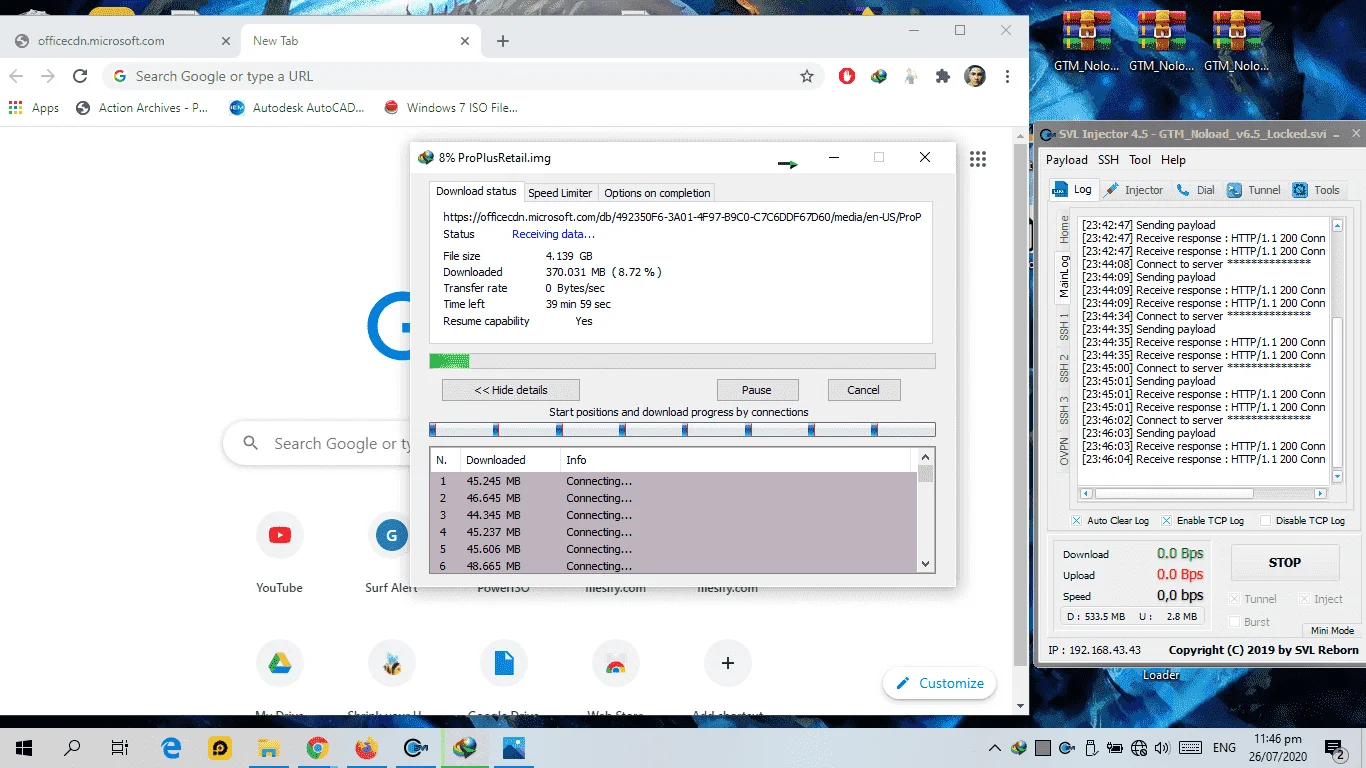Open the Chrome Extensions puzzle icon

tap(942, 76)
